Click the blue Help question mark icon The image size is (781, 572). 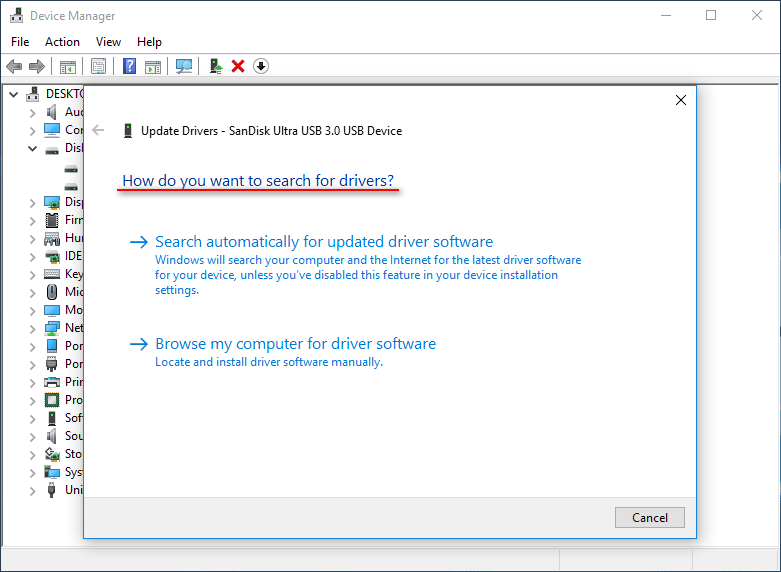coord(129,66)
